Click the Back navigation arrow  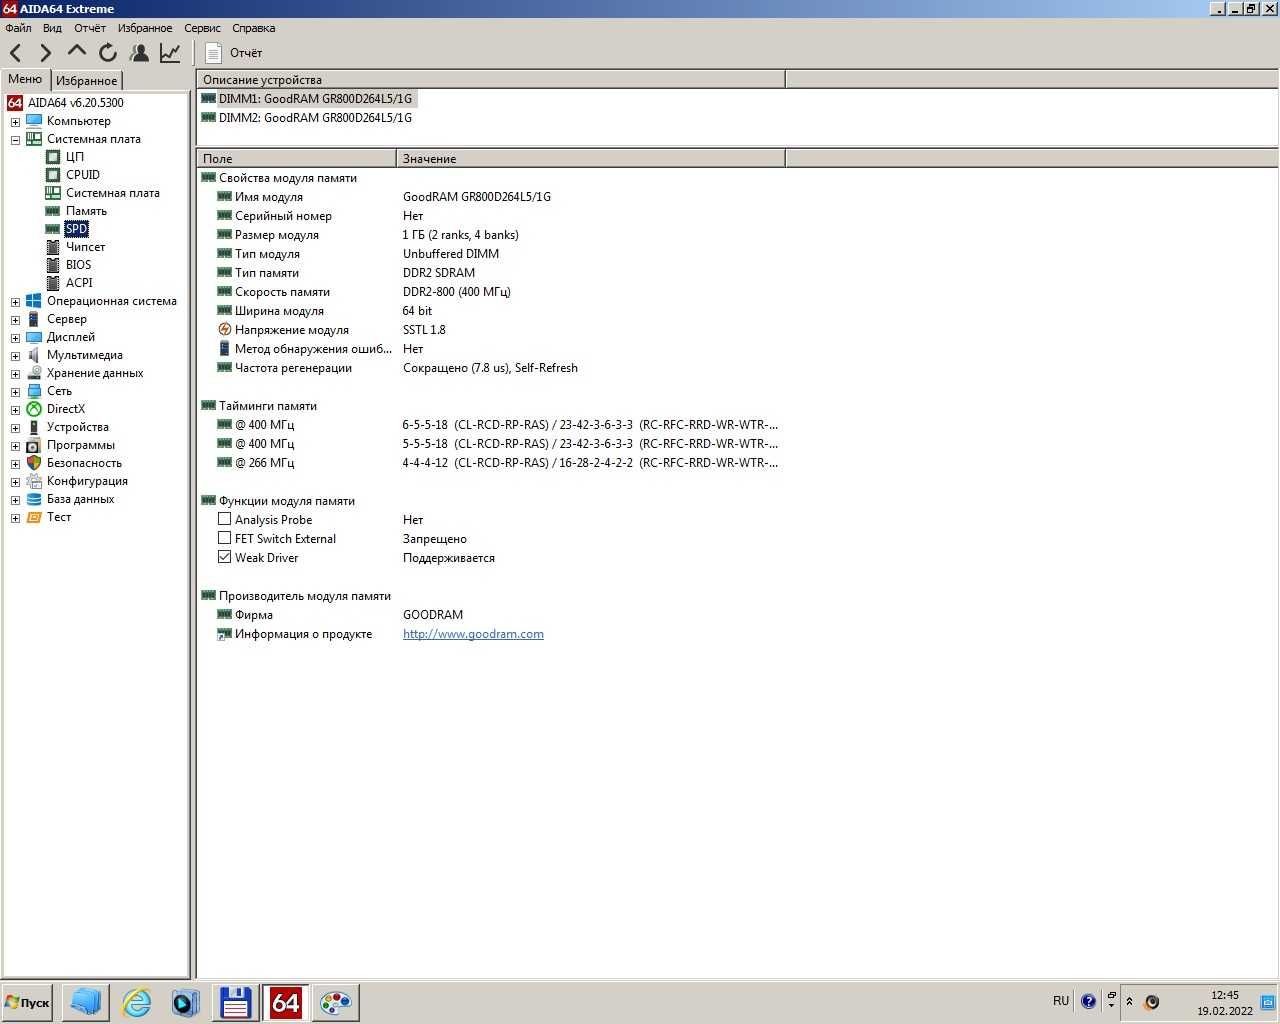(x=15, y=53)
